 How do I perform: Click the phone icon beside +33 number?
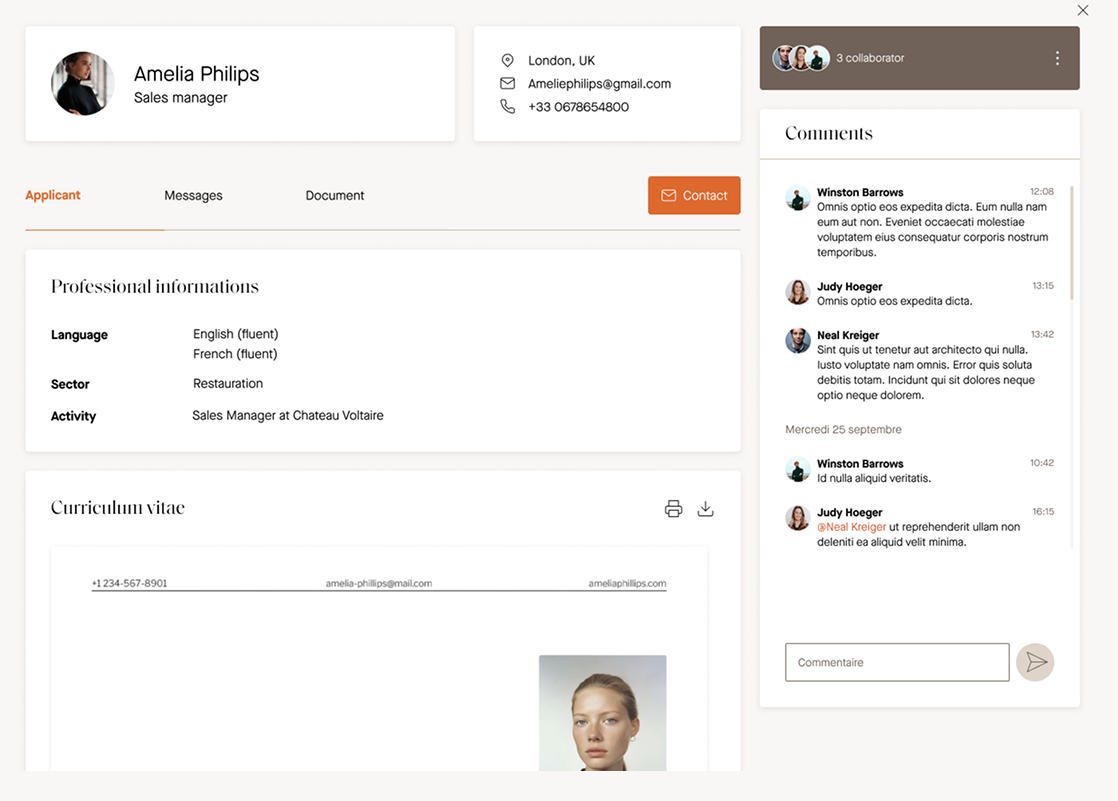pyautogui.click(x=508, y=107)
